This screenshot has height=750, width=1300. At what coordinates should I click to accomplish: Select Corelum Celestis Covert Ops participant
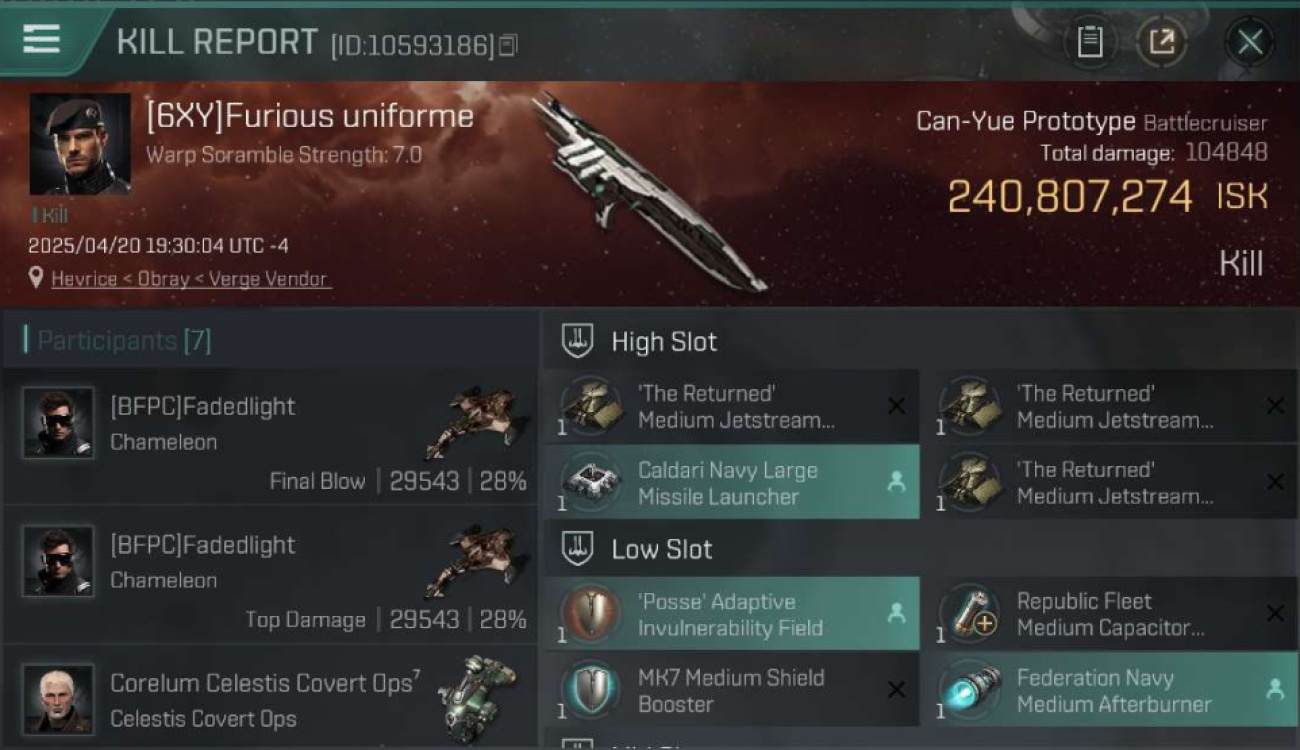tap(270, 698)
